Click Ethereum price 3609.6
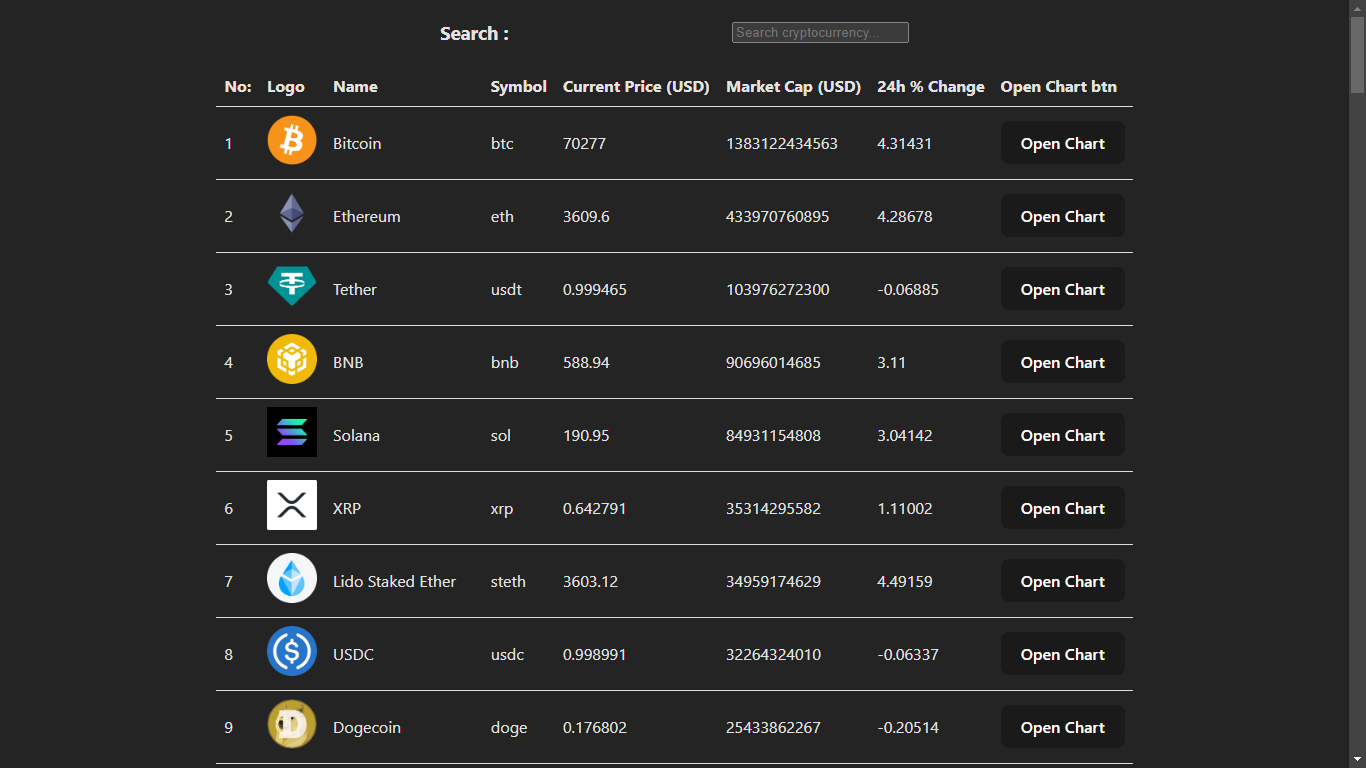Screen dimensions: 1366x768 (x=586, y=217)
